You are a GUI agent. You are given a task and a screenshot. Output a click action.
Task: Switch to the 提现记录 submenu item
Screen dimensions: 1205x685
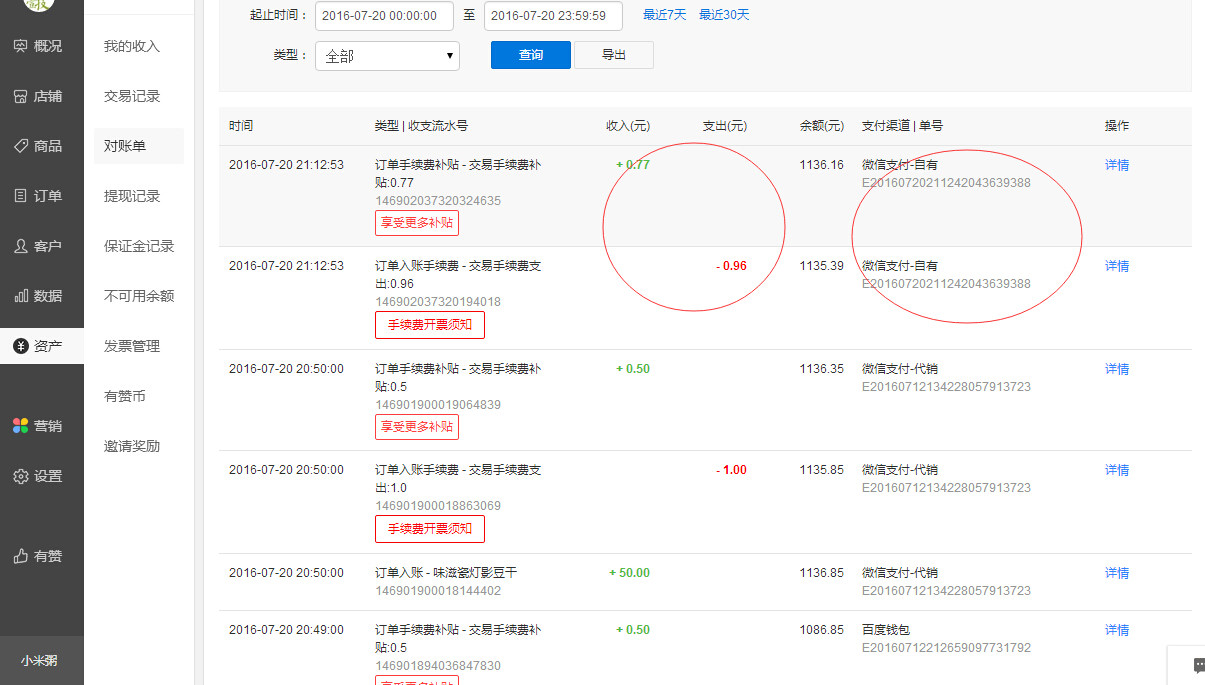[132, 196]
